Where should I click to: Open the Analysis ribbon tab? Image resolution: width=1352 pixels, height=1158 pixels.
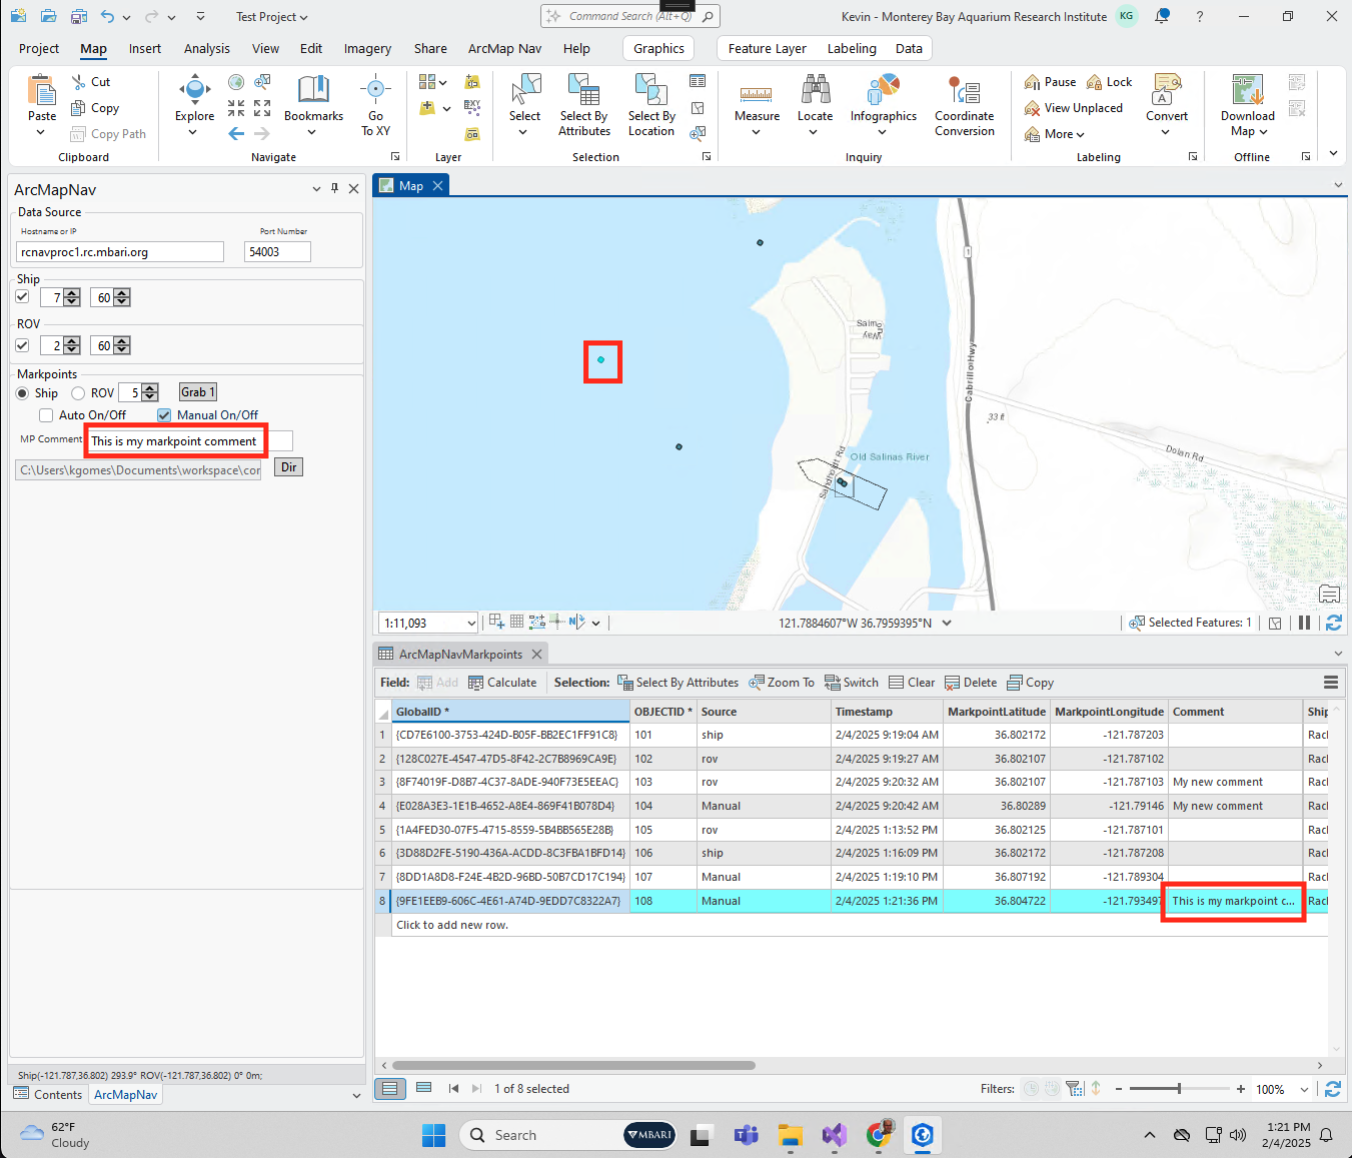(207, 48)
